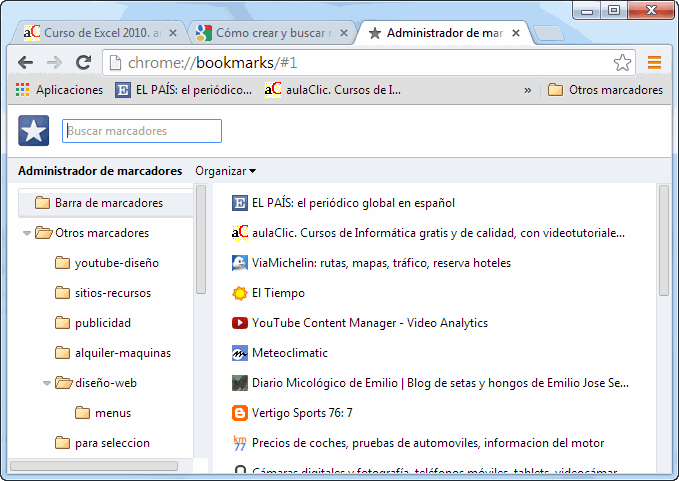Click the Diario Micológico thumbnail icon
The image size is (679, 481).
[x=239, y=383]
